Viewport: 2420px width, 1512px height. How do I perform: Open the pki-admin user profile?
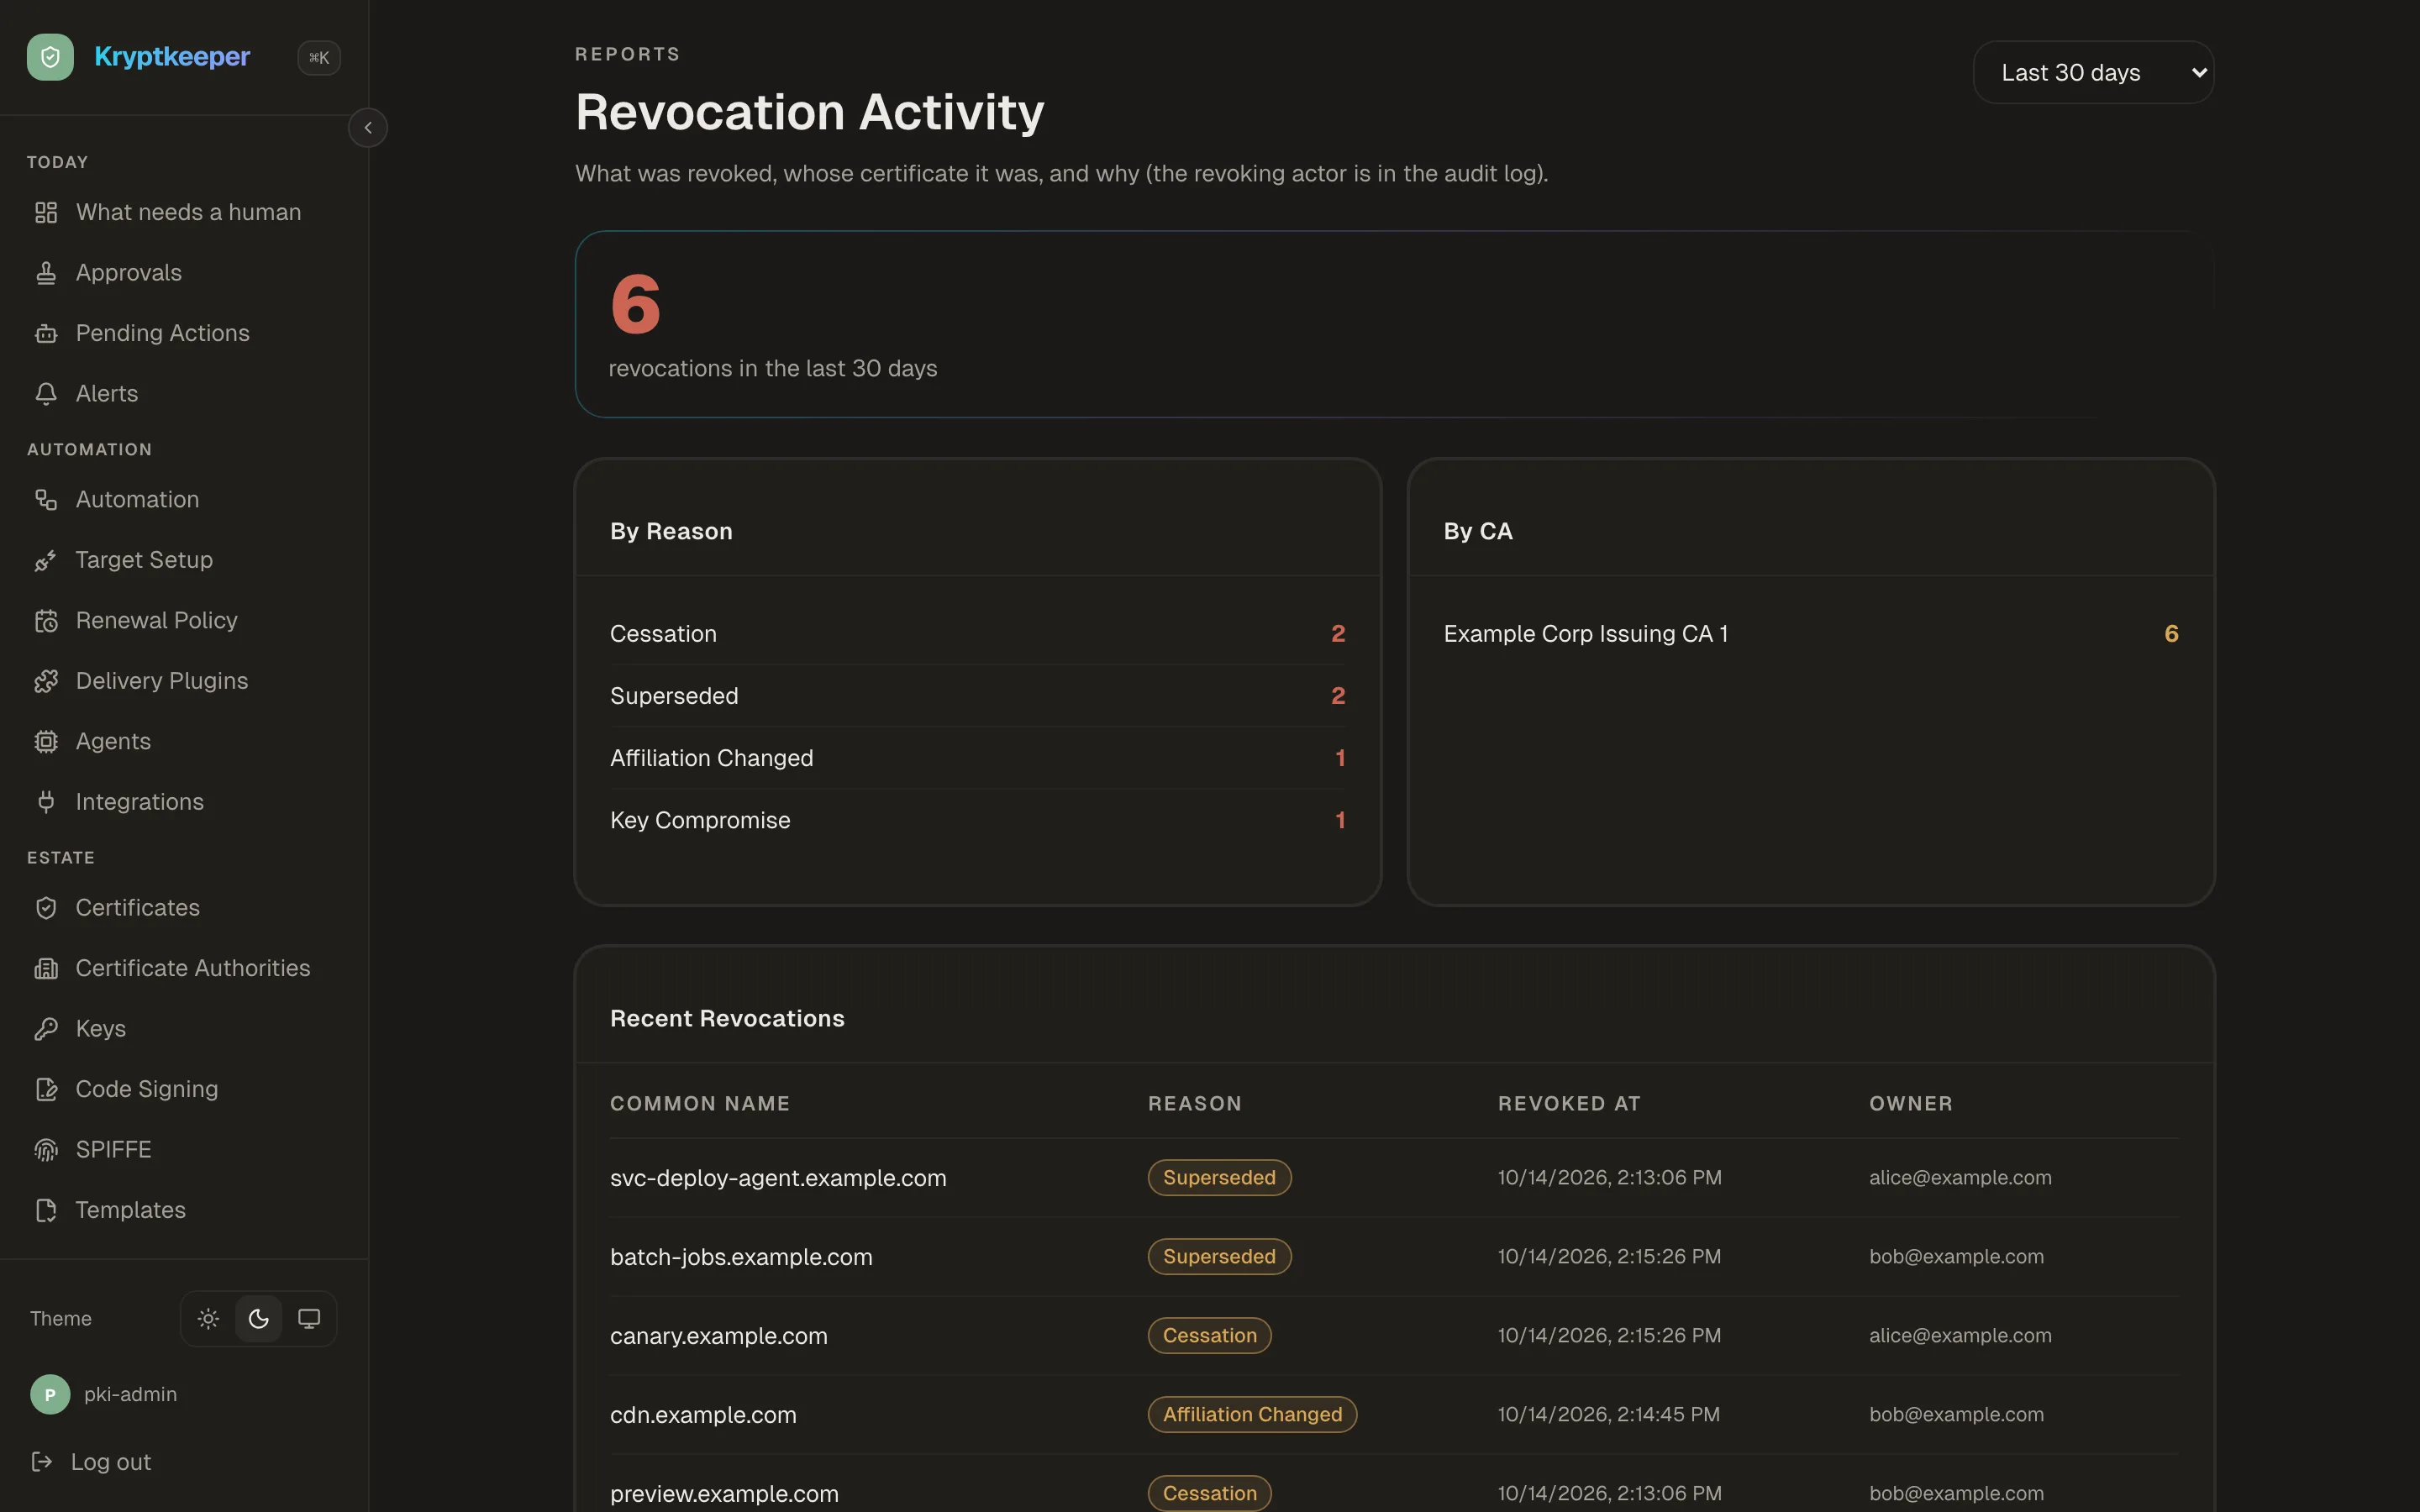[x=104, y=1394]
